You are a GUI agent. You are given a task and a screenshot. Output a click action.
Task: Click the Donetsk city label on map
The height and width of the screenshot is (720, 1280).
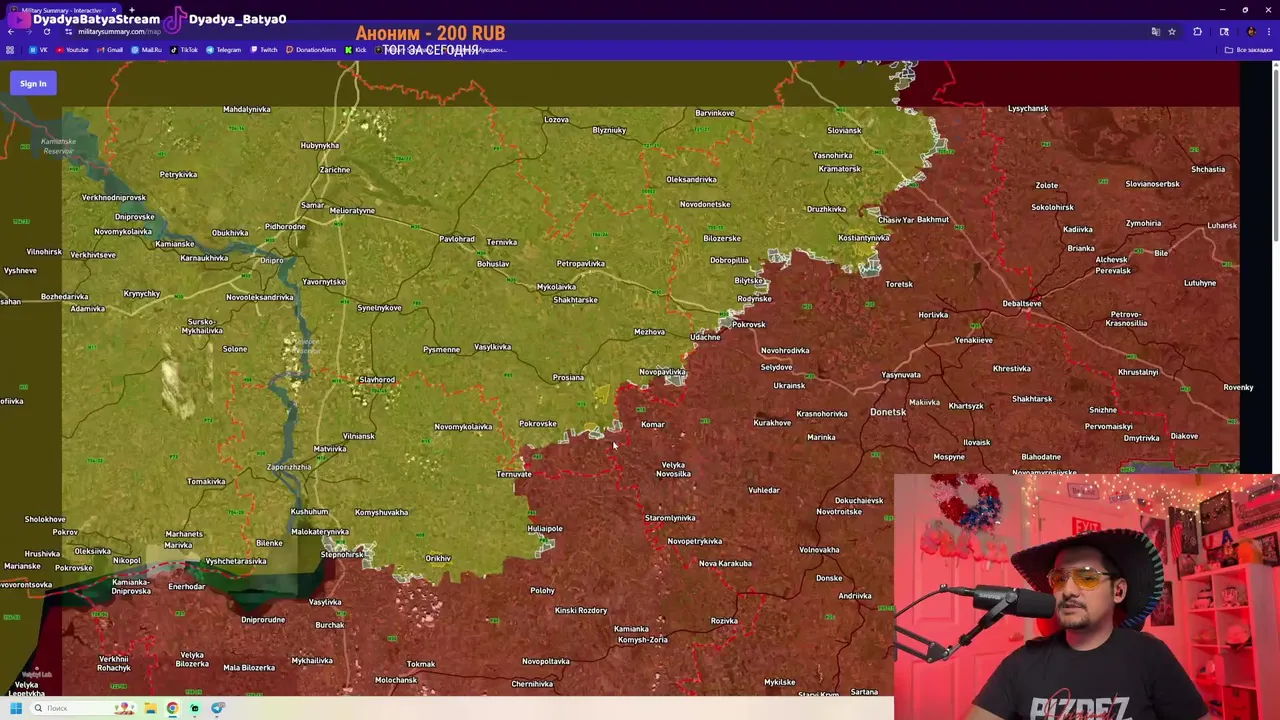[x=888, y=412]
